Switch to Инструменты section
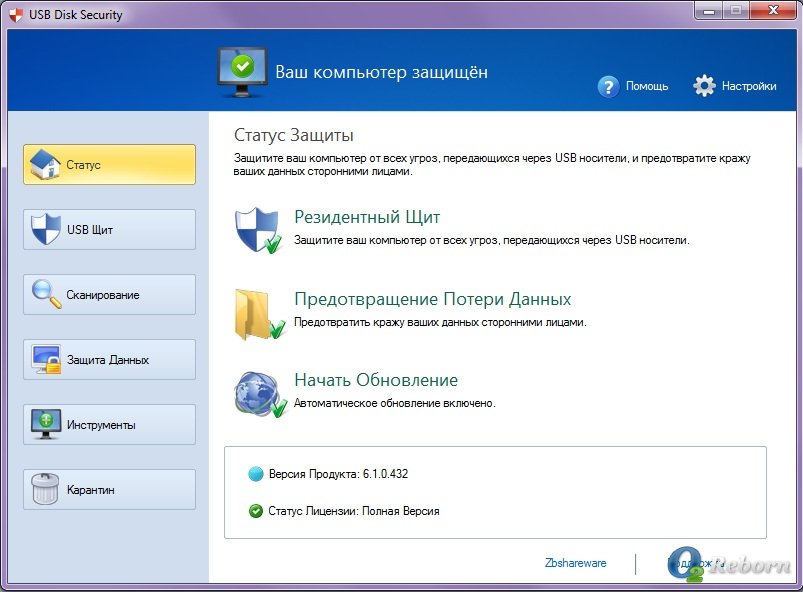The height and width of the screenshot is (592, 803). click(109, 425)
